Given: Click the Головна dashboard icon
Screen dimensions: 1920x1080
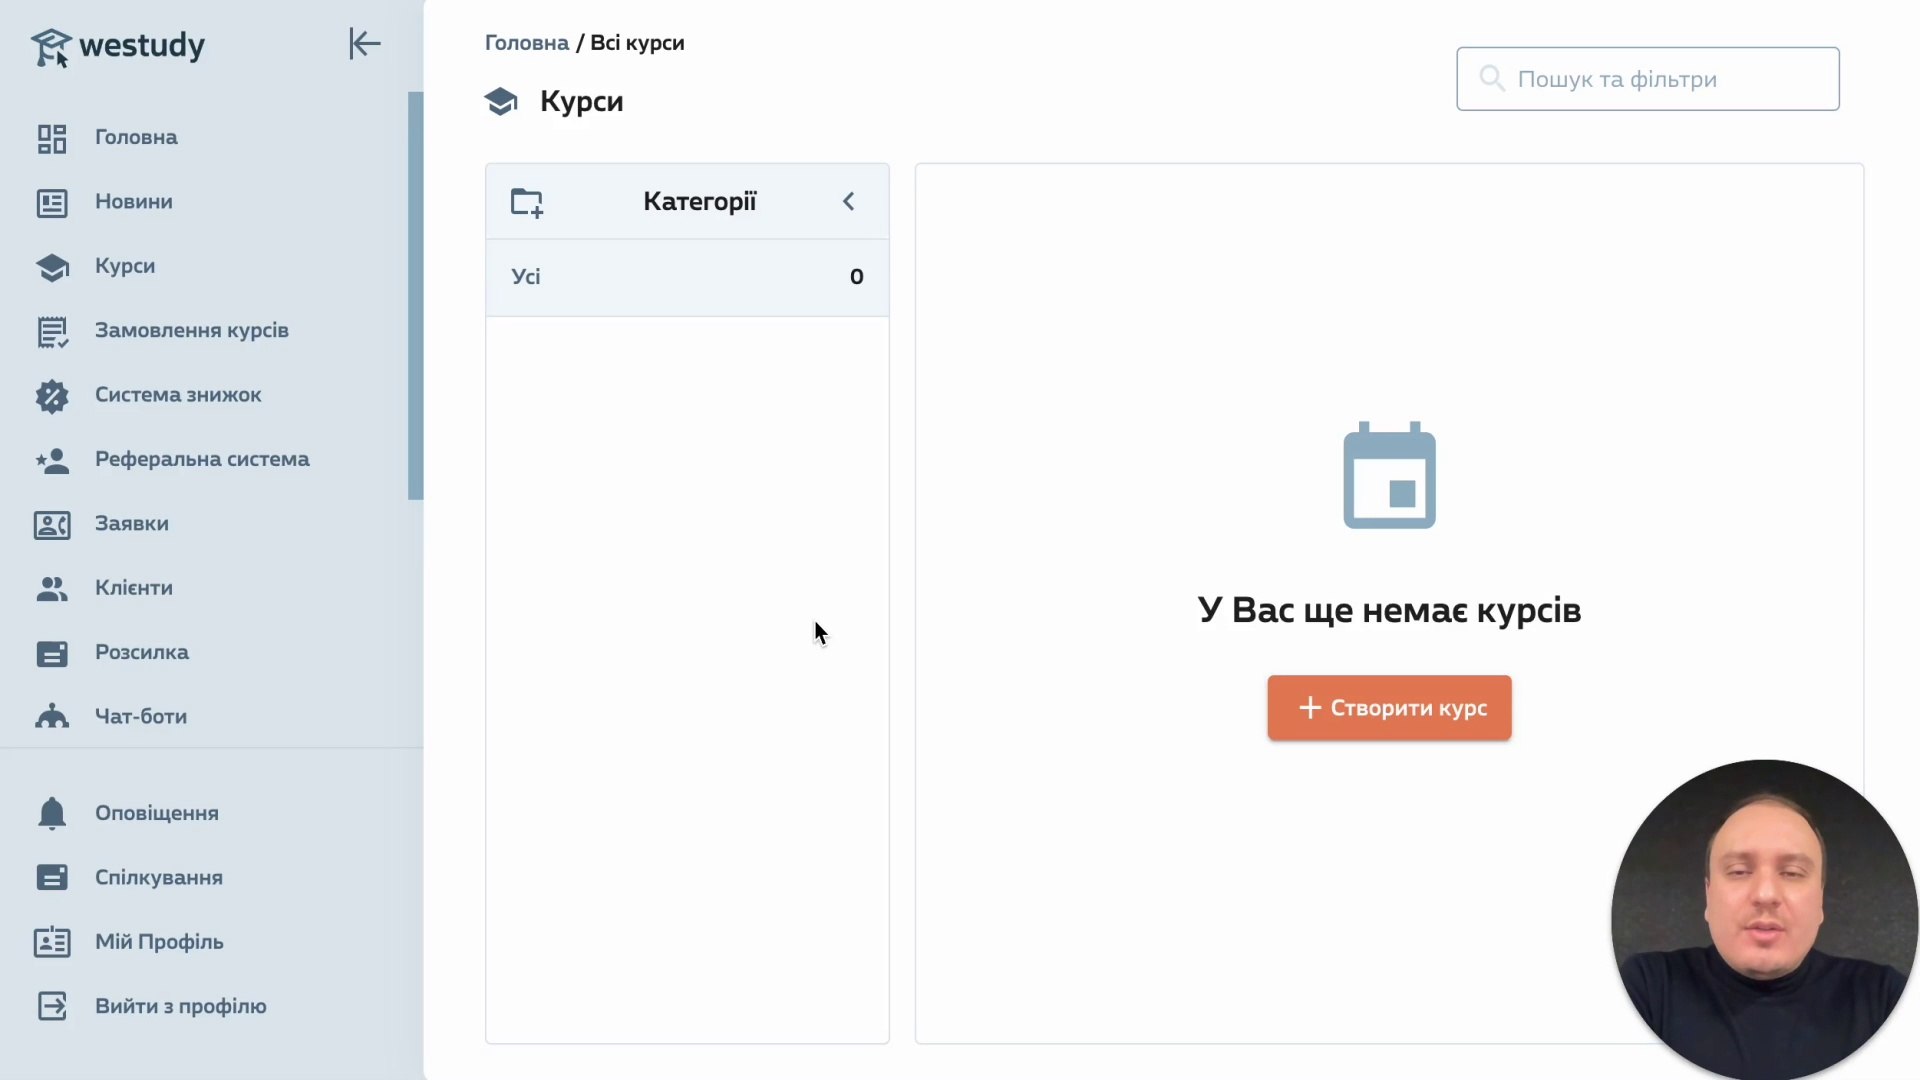Looking at the screenshot, I should click(x=52, y=138).
